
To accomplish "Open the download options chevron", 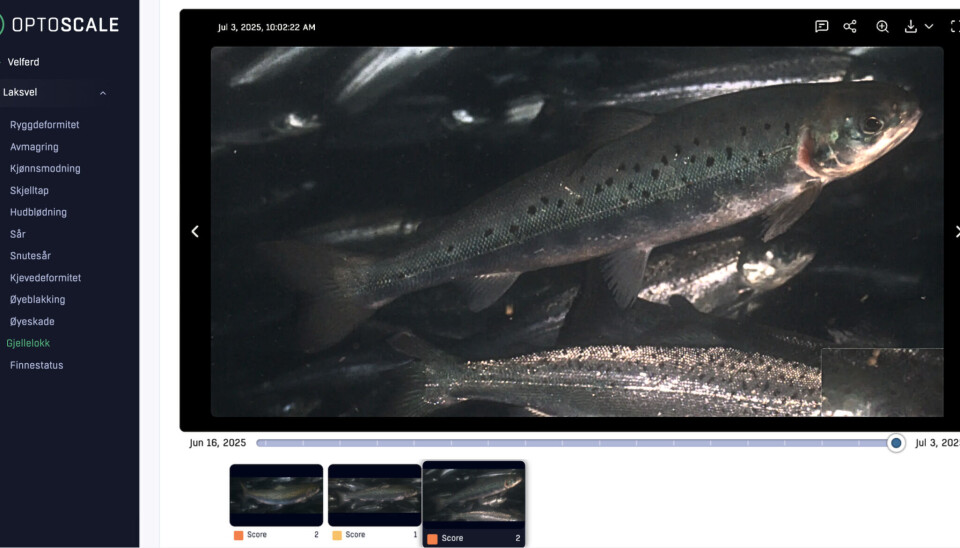I will click(929, 27).
